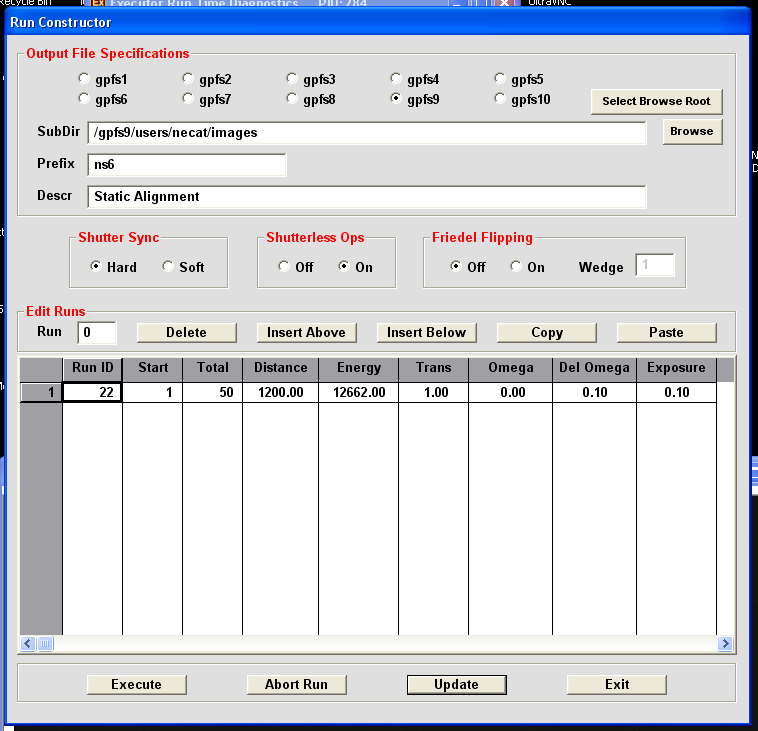Select the gpfs1 radio button
Screen dimensions: 758x731
pyautogui.click(x=85, y=78)
